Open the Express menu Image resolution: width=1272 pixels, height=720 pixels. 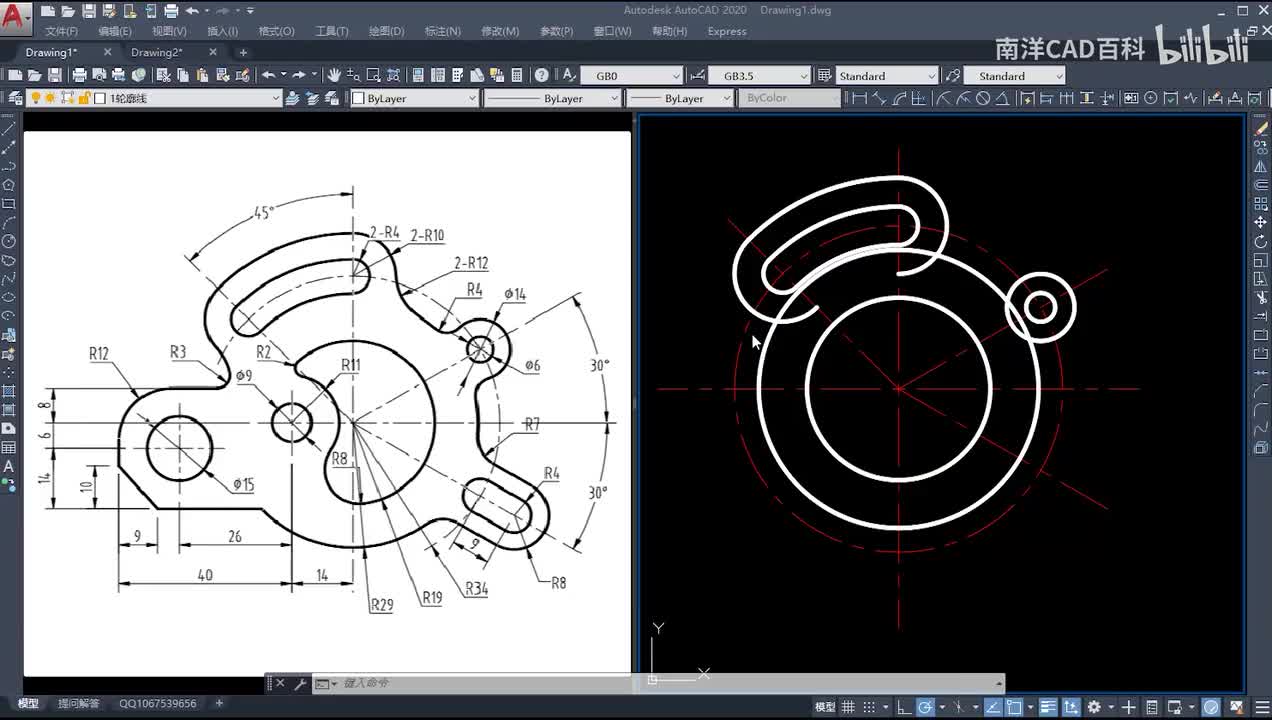coord(727,31)
